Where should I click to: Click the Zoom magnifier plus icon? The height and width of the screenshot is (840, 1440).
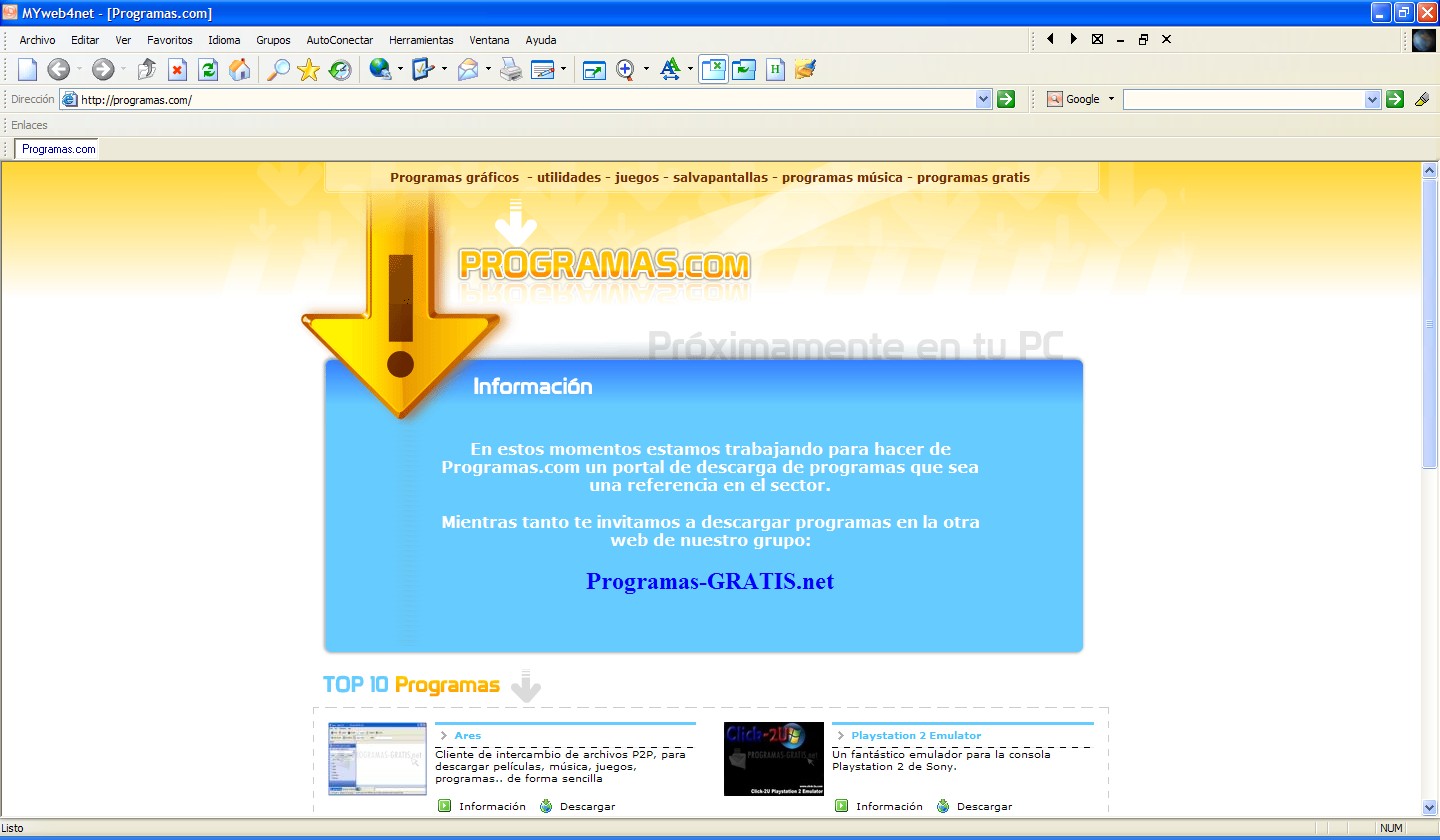tap(626, 70)
